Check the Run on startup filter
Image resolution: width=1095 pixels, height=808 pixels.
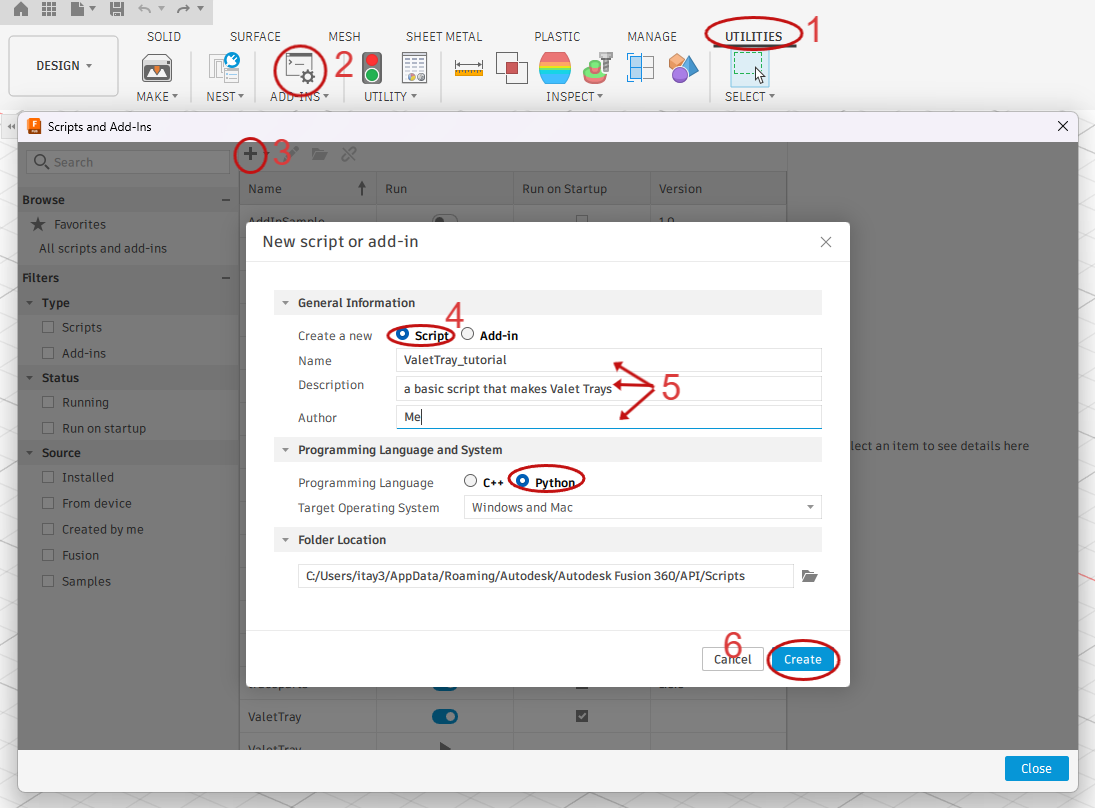point(48,428)
